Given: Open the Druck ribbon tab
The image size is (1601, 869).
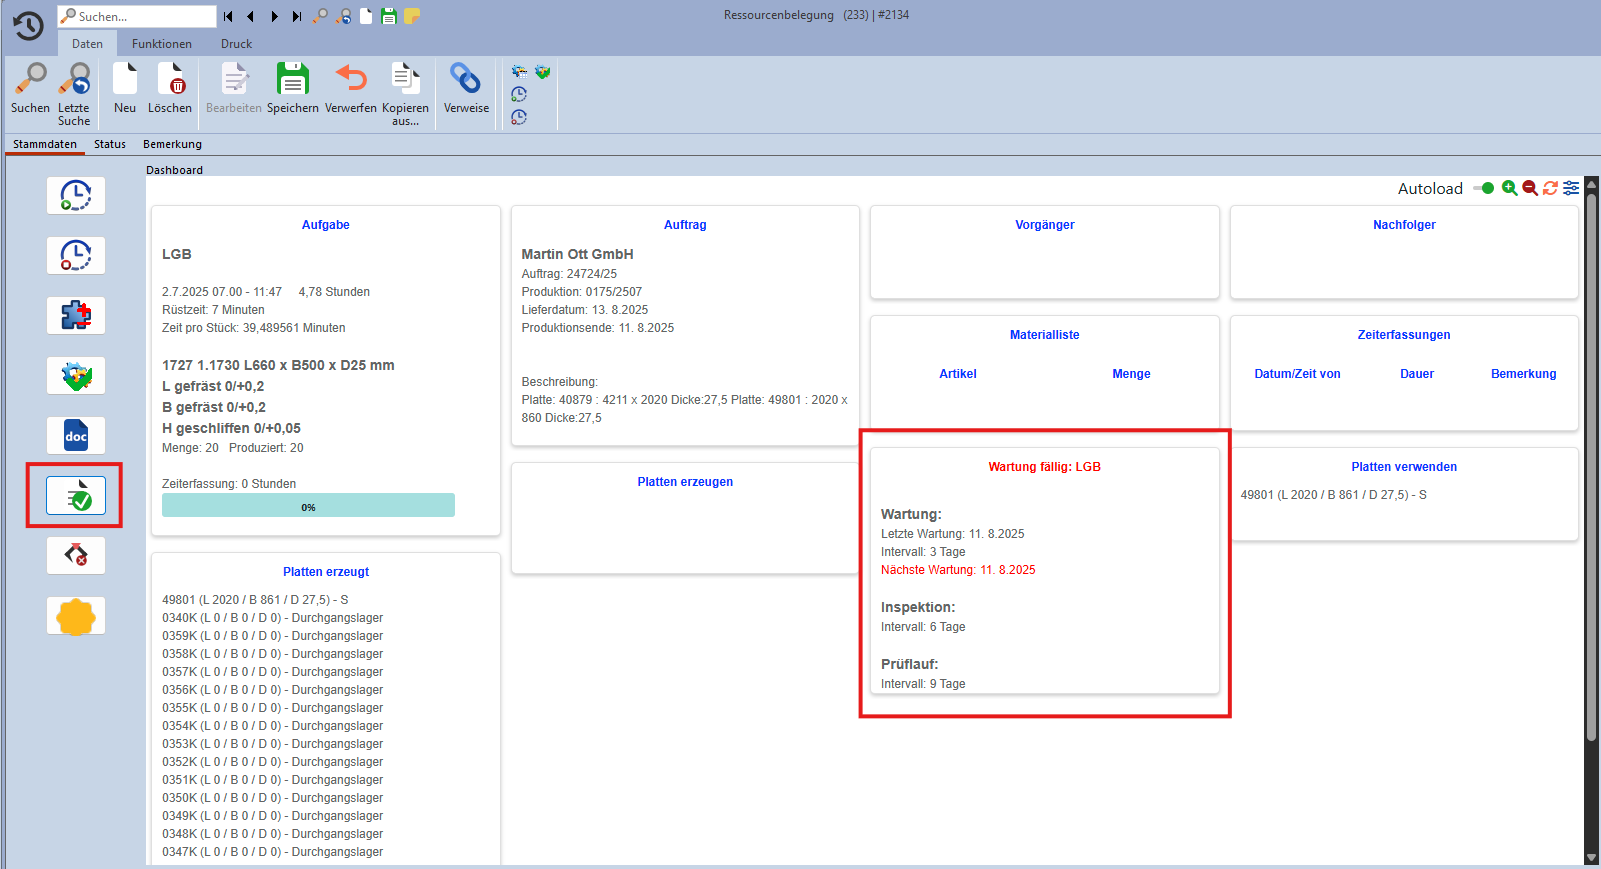Looking at the screenshot, I should tap(236, 44).
